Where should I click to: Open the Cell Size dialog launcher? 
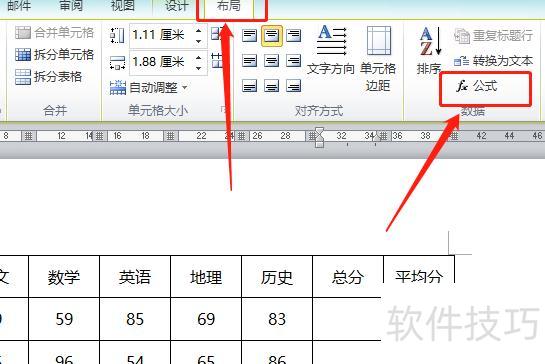223,110
